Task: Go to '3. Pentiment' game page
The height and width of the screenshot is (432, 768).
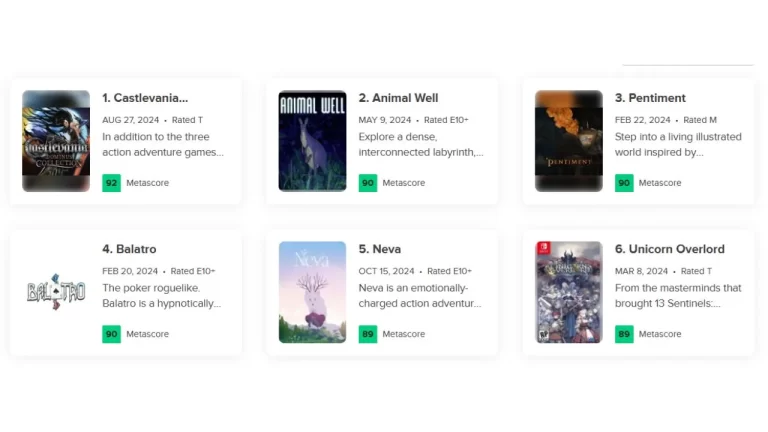Action: click(x=650, y=98)
